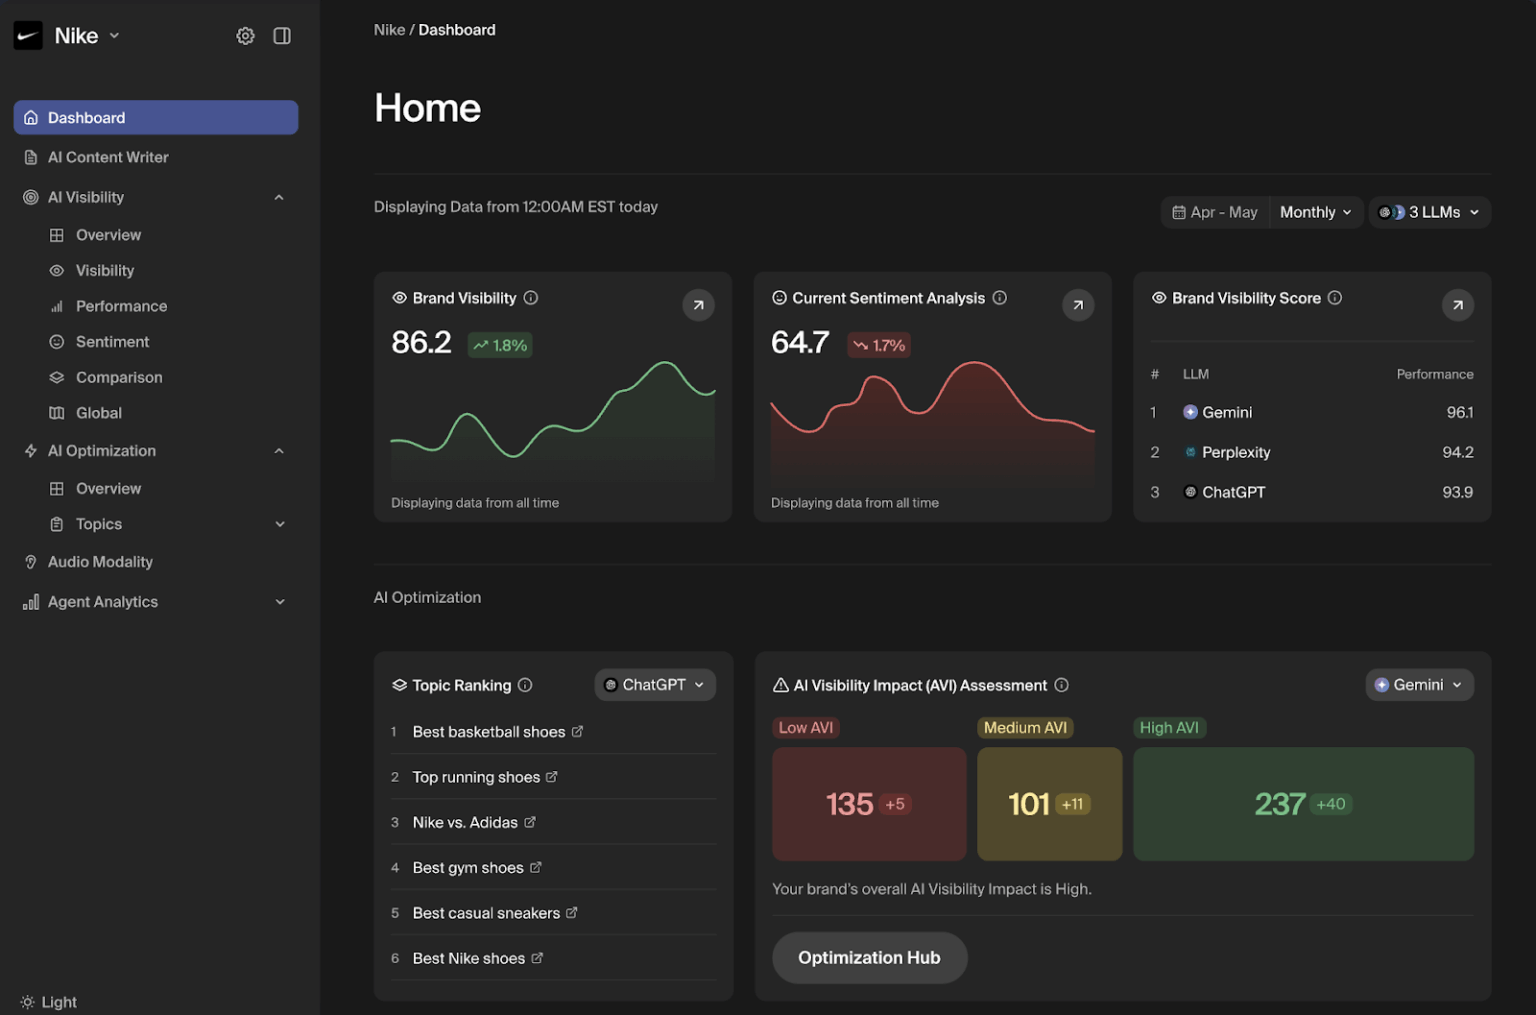Toggle Light mode at the bottom left
This screenshot has height=1015, width=1536.
[x=46, y=1001]
